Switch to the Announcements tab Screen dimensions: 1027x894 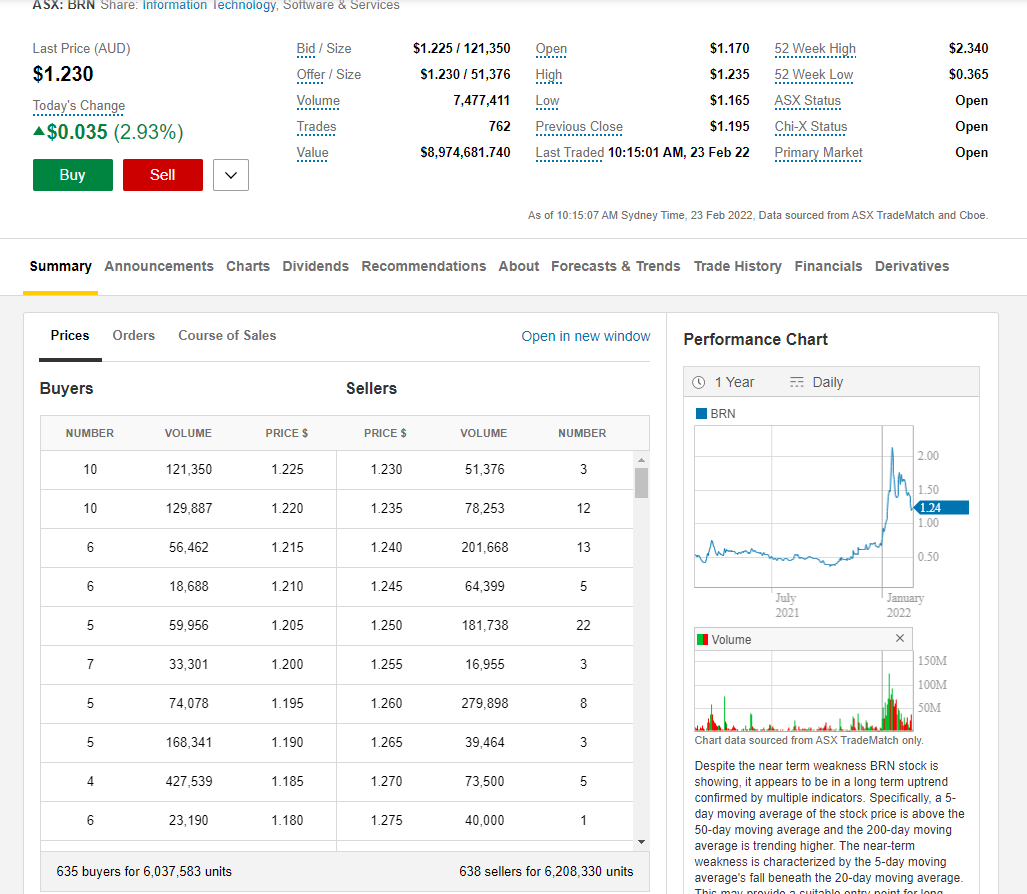159,266
